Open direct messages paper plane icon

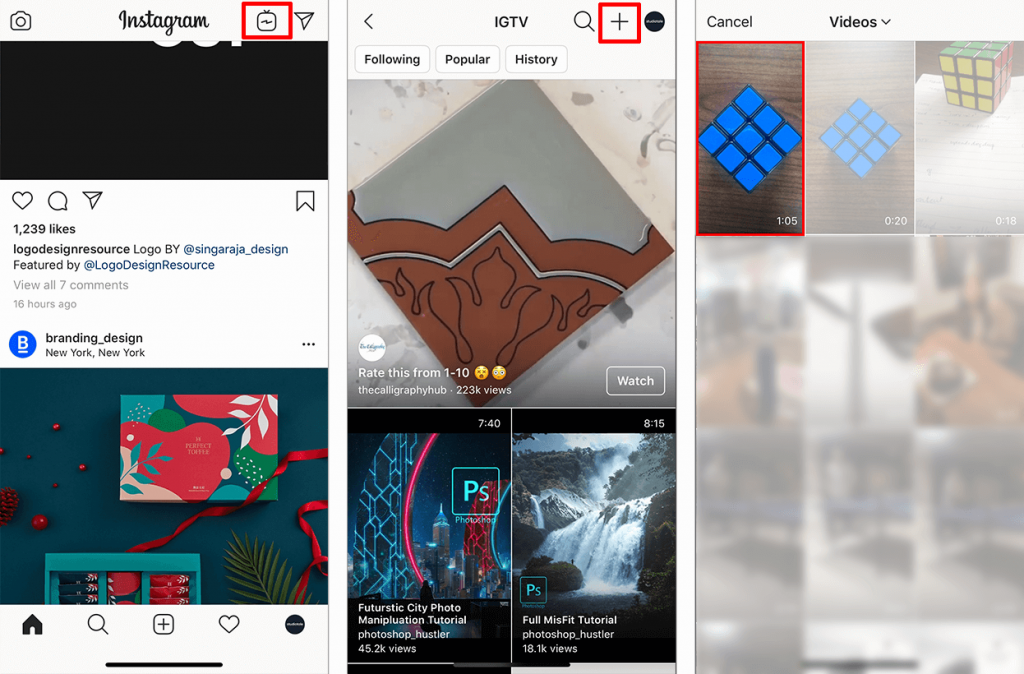[x=304, y=21]
